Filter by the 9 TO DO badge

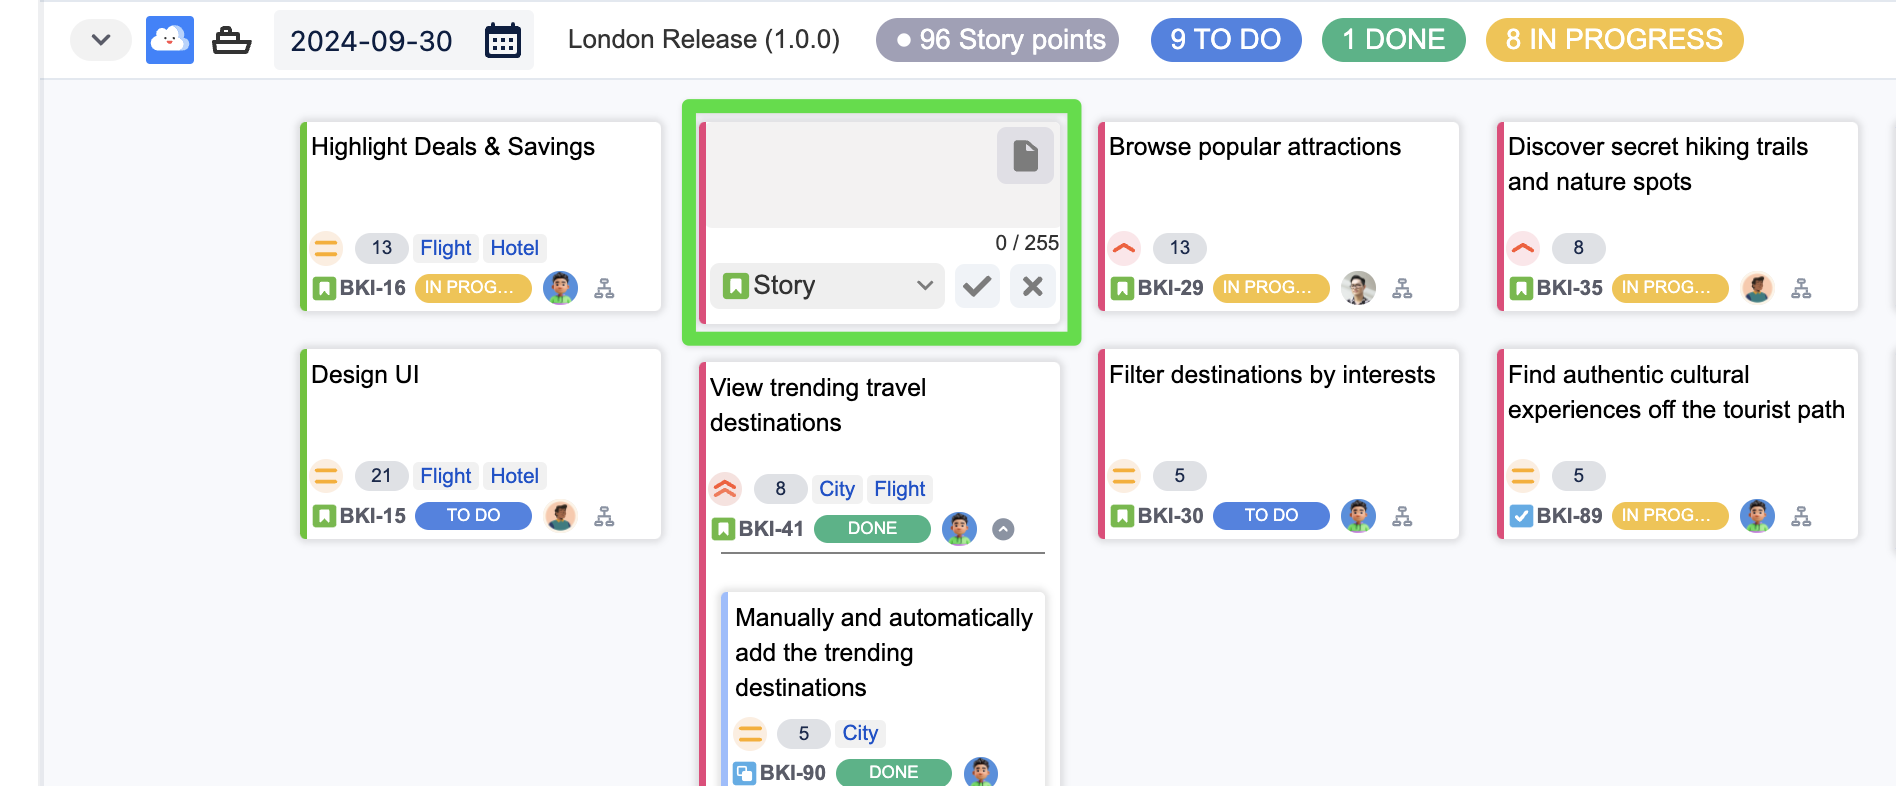tap(1225, 40)
